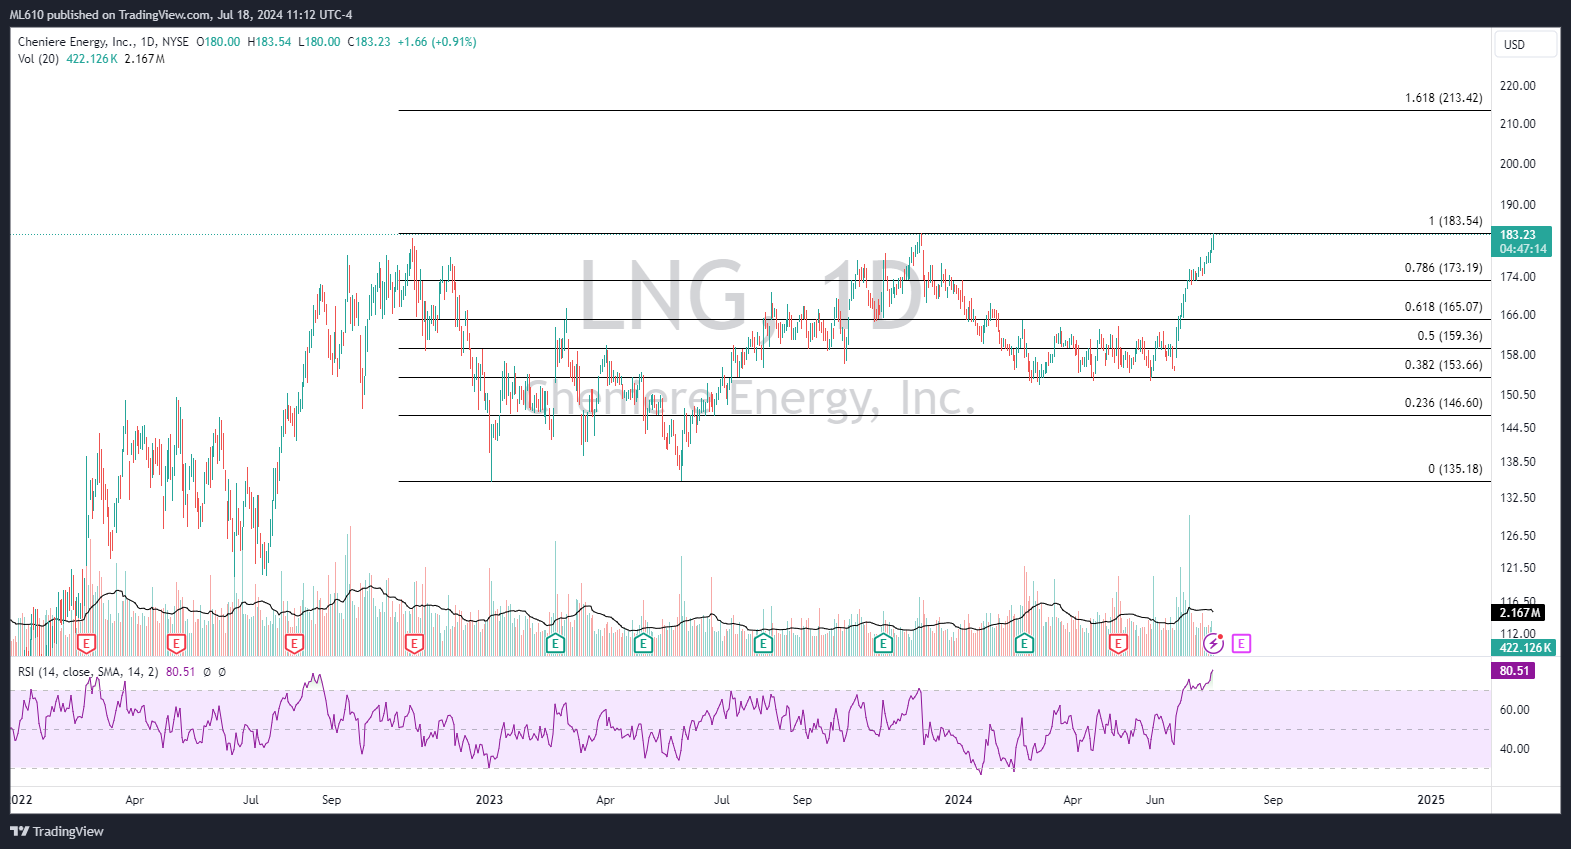Click the high price value H183.54

pyautogui.click(x=270, y=42)
